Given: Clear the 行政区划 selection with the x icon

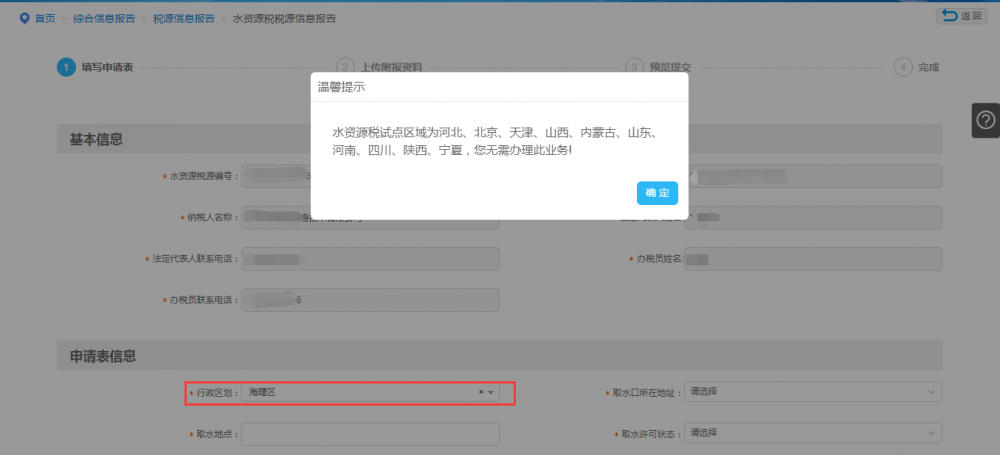Looking at the screenshot, I should click(x=481, y=393).
